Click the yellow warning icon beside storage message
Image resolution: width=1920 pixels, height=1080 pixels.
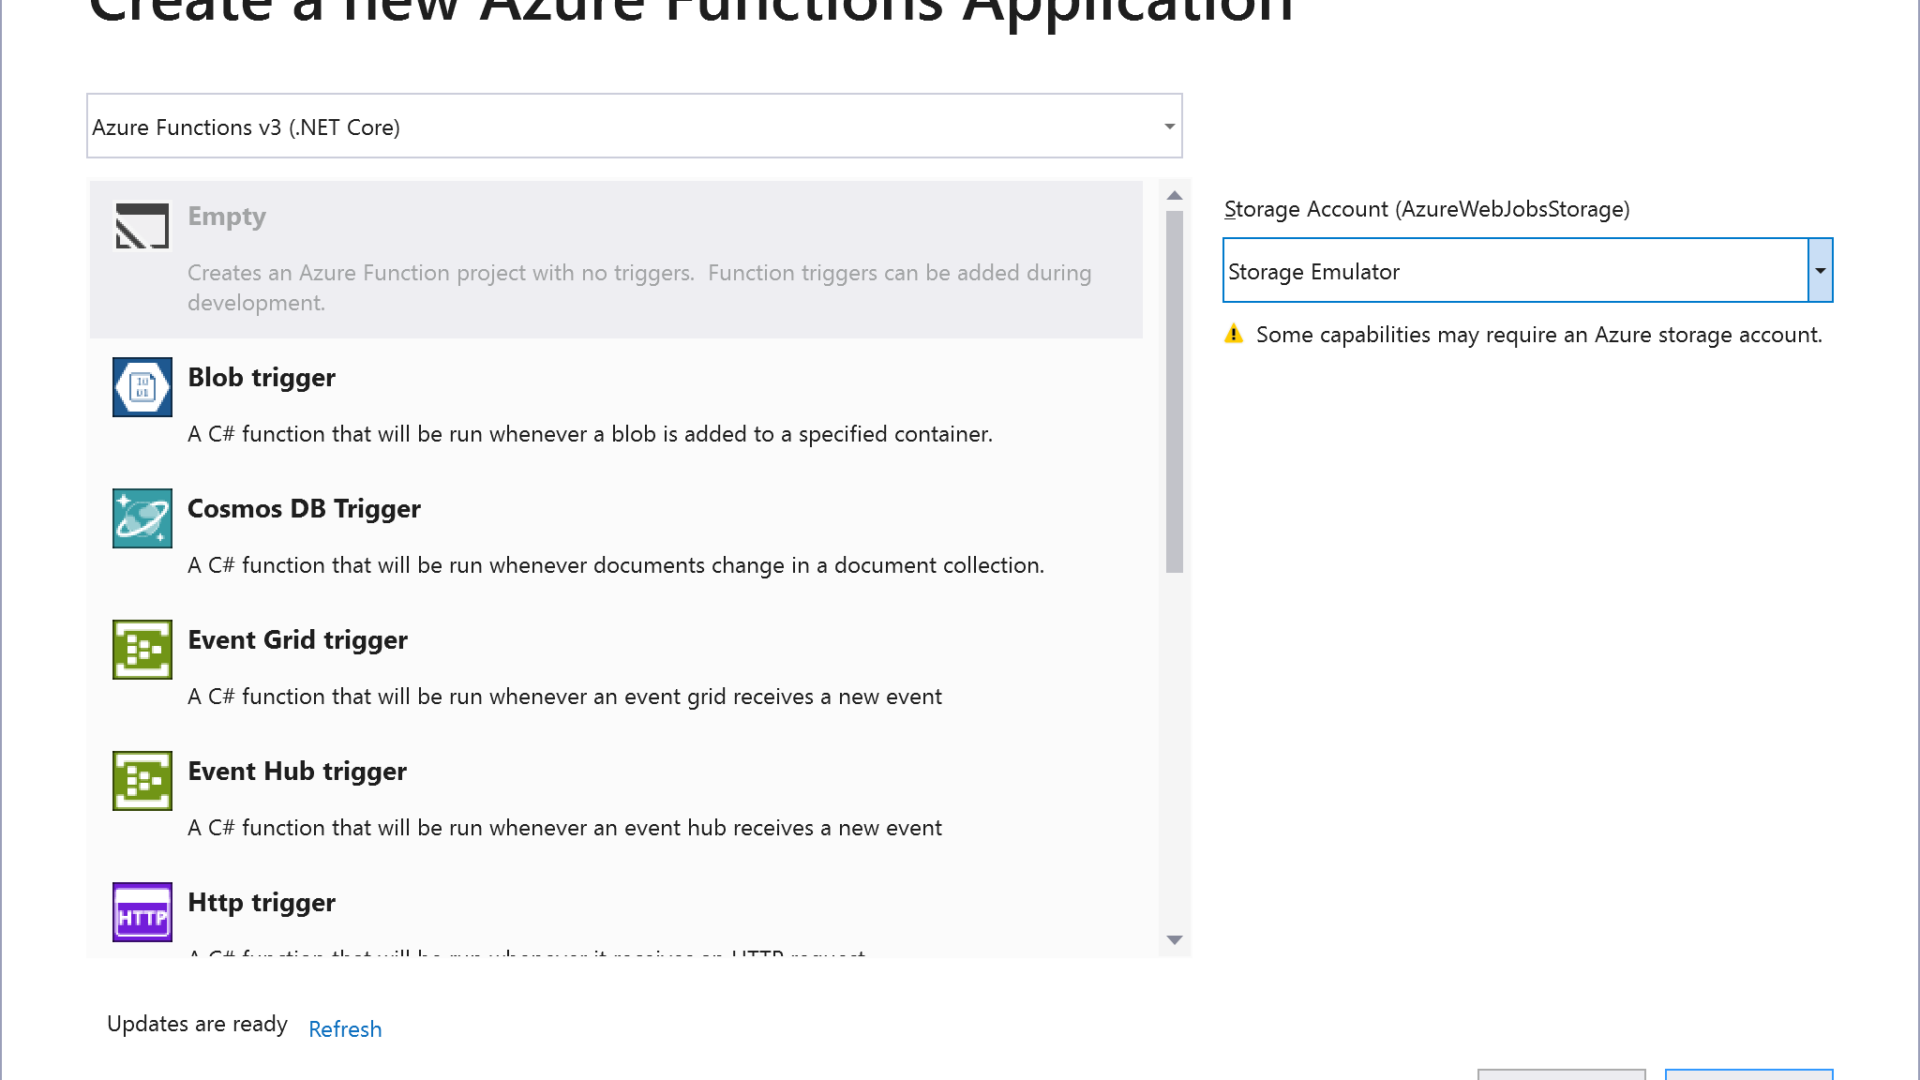click(x=1234, y=334)
